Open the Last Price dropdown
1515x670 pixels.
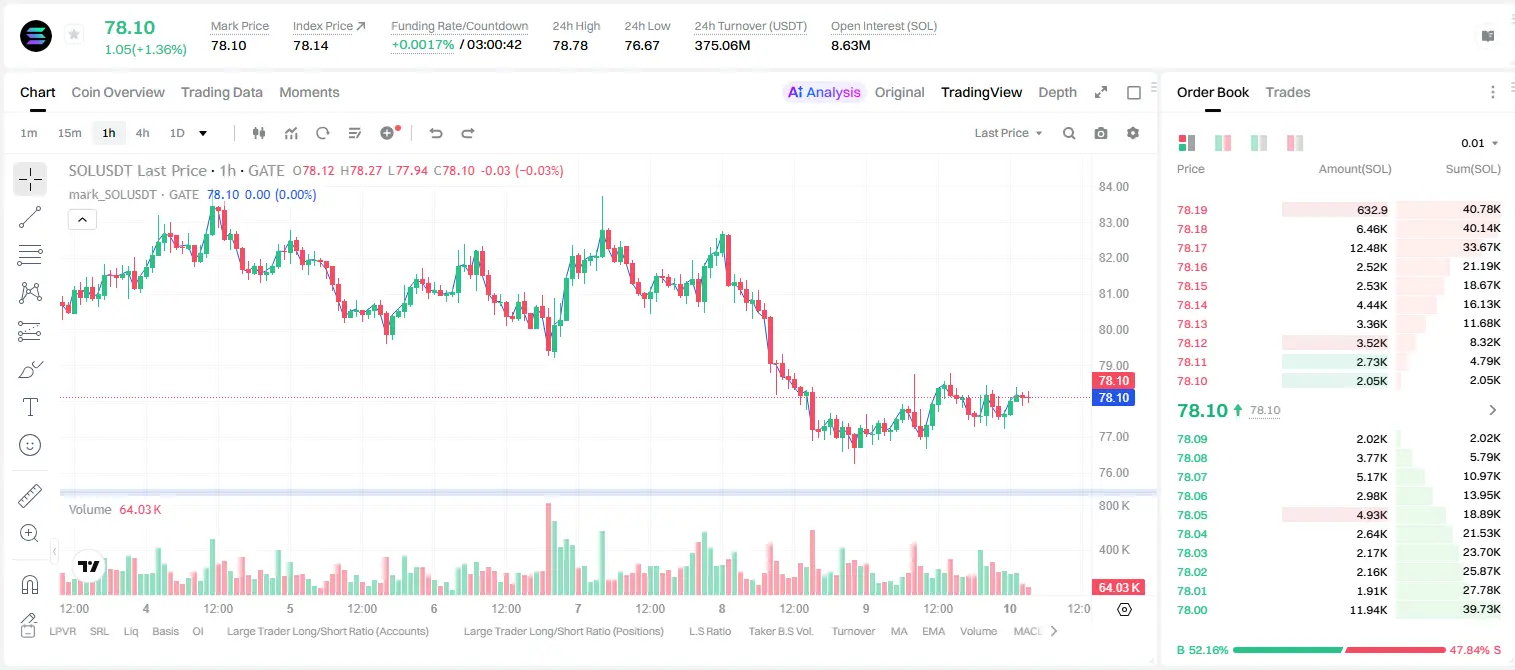click(1008, 133)
